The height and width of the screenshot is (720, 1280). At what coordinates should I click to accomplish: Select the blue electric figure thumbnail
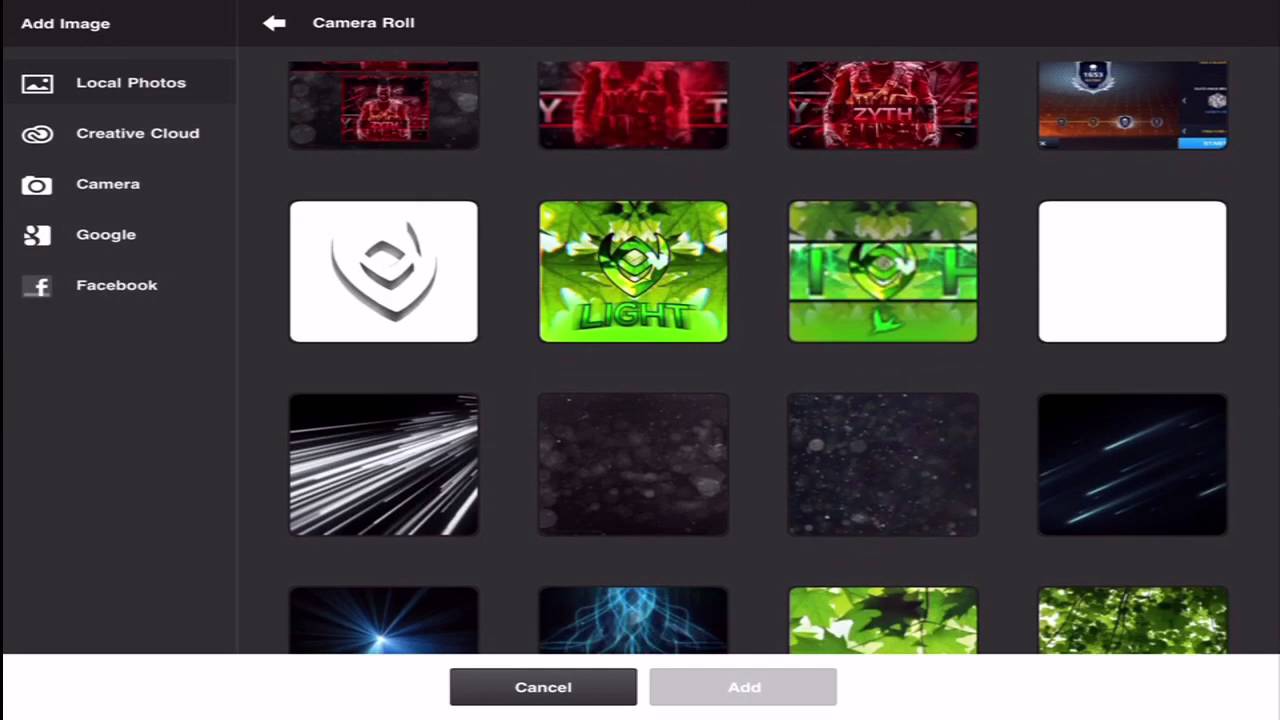coord(633,620)
